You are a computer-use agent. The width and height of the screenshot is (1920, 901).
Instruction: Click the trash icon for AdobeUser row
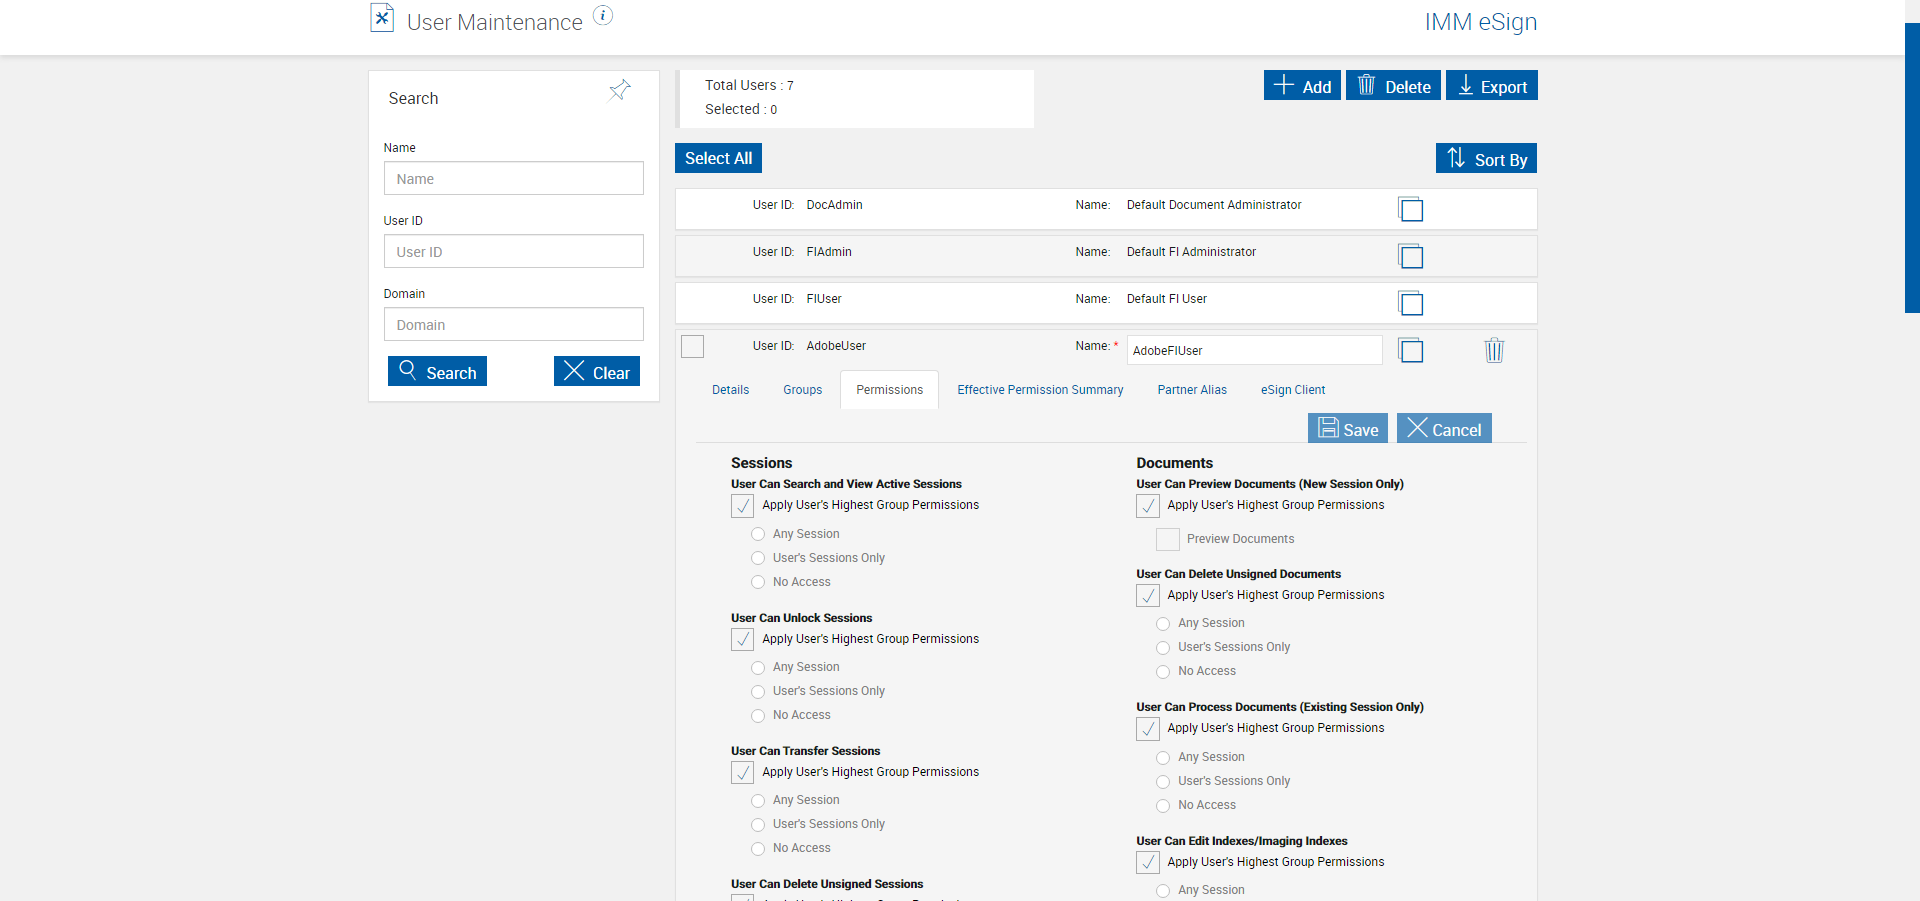point(1494,350)
